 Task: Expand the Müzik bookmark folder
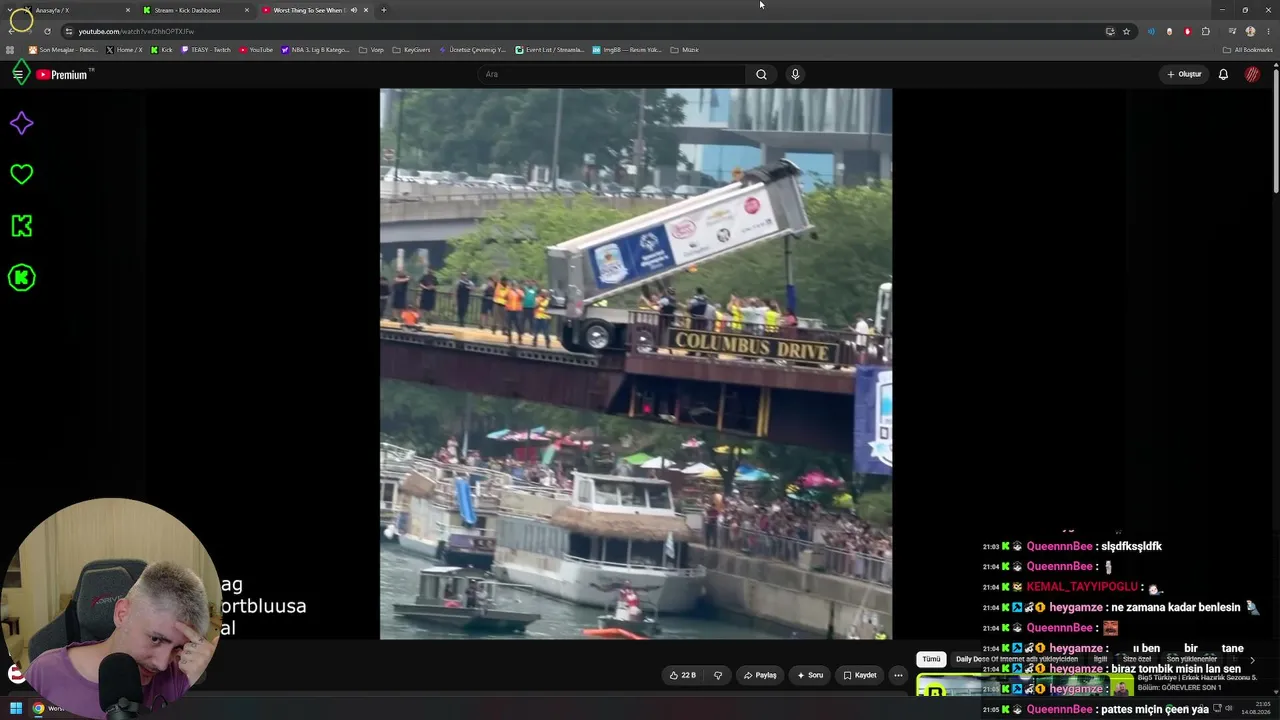(684, 49)
